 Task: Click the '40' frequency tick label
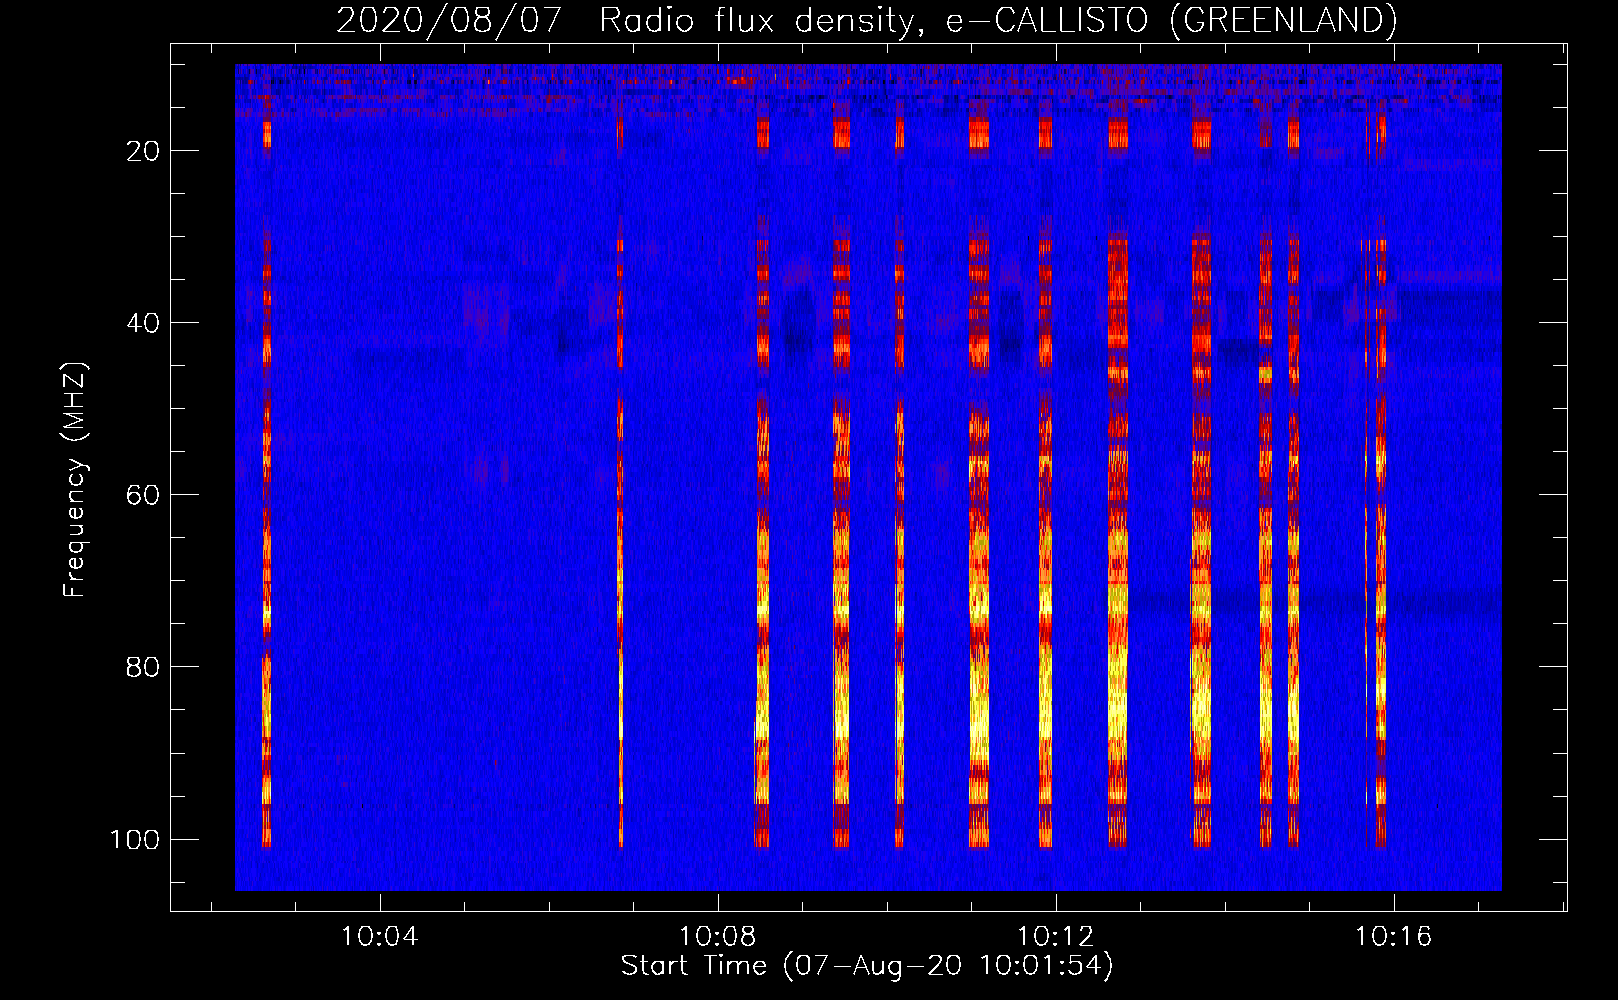[x=143, y=323]
